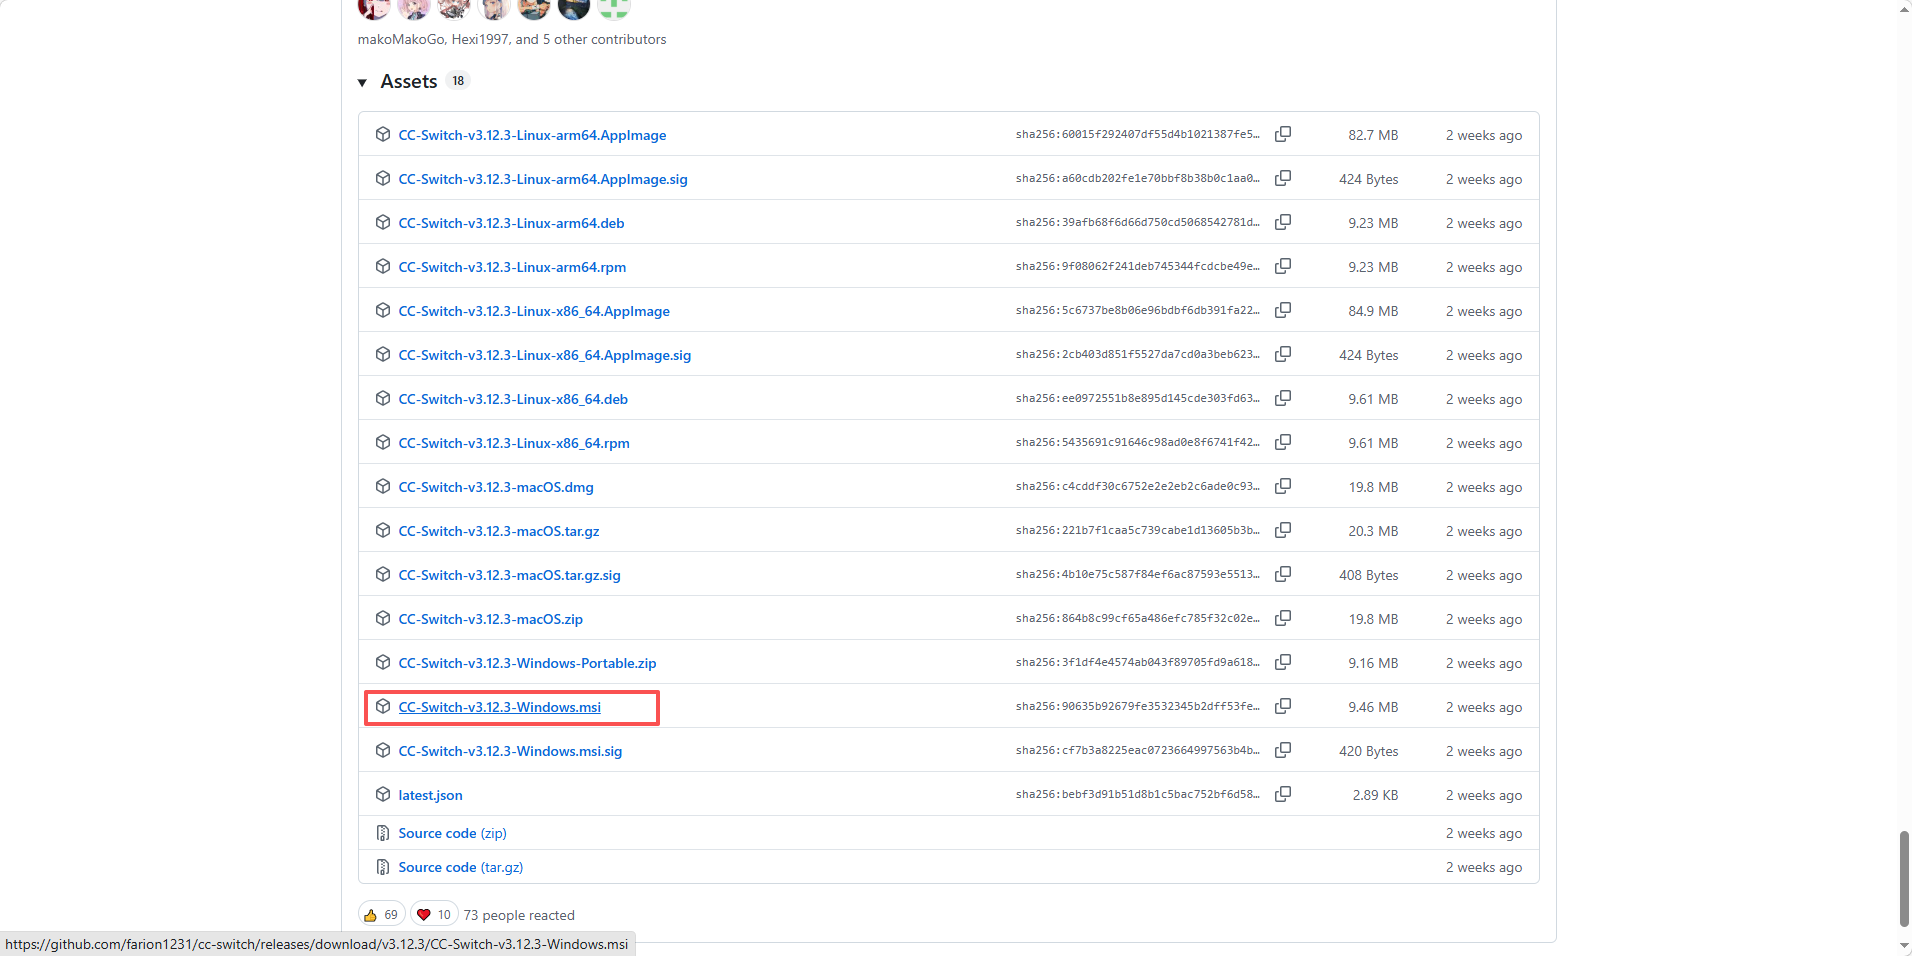Image resolution: width=1912 pixels, height=956 pixels.
Task: Copy SHA256 for Windows-Portable.zip asset
Action: tap(1283, 662)
